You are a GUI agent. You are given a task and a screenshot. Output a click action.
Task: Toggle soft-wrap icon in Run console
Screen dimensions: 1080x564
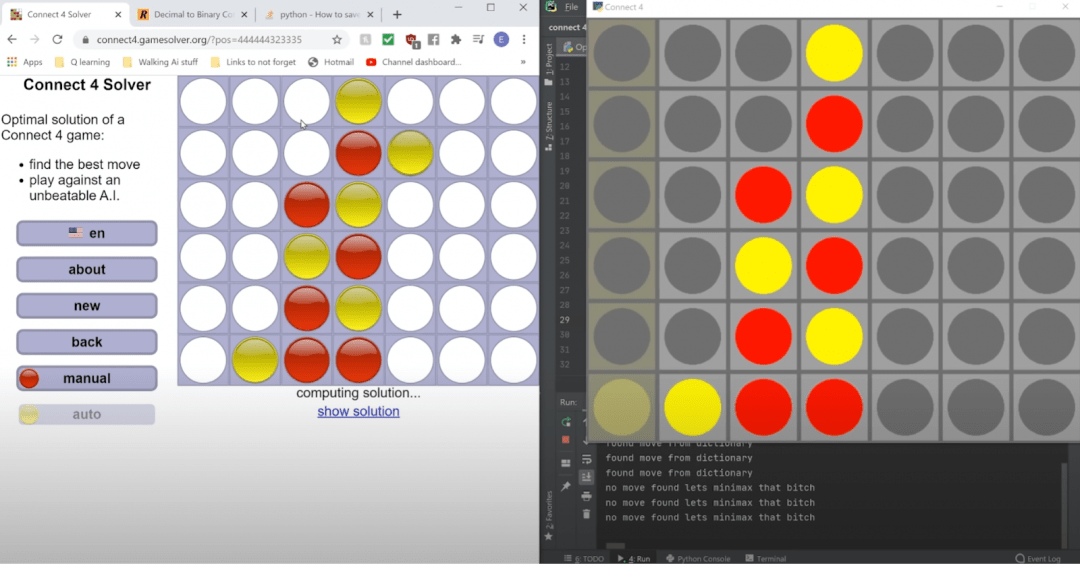tap(586, 461)
